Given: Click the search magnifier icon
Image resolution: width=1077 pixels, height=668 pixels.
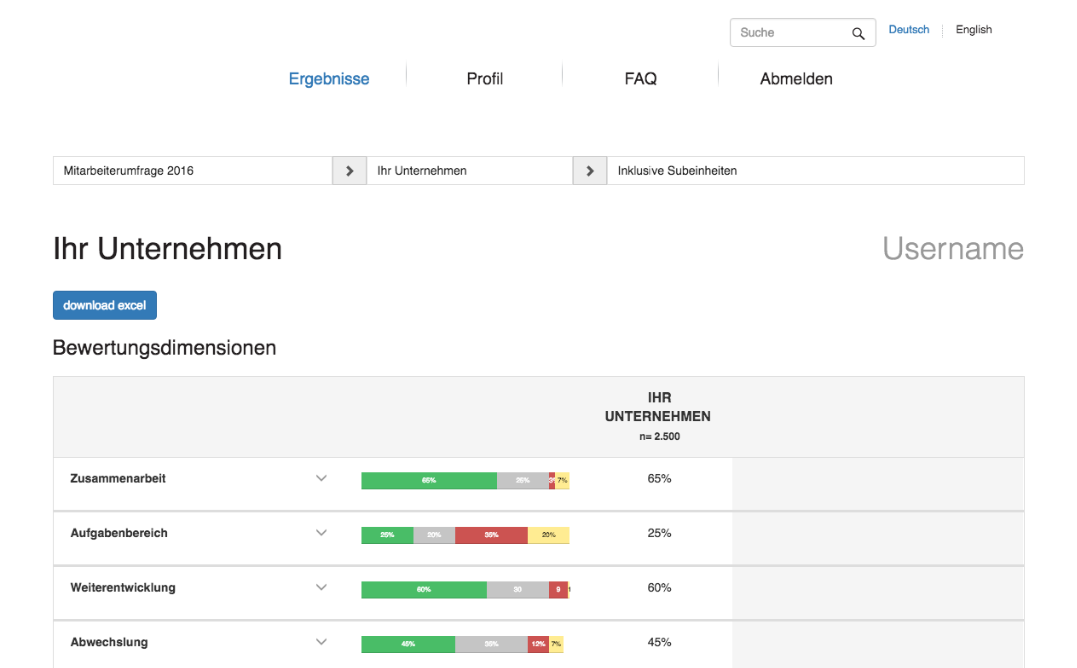Looking at the screenshot, I should [x=858, y=32].
